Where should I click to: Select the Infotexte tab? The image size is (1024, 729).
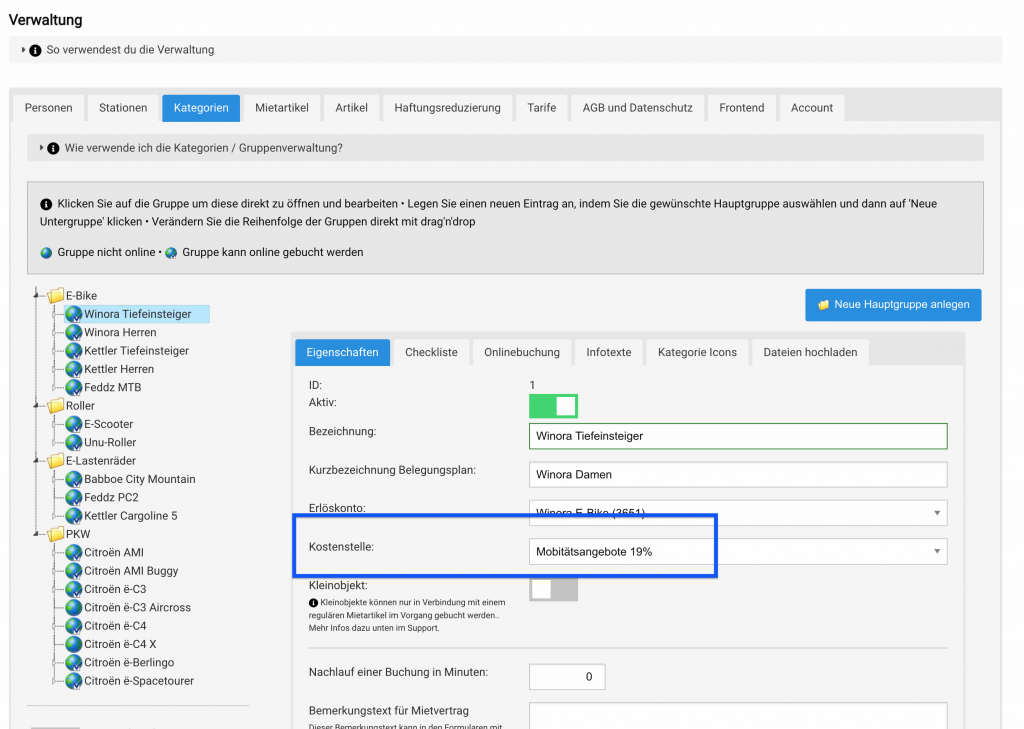[609, 352]
